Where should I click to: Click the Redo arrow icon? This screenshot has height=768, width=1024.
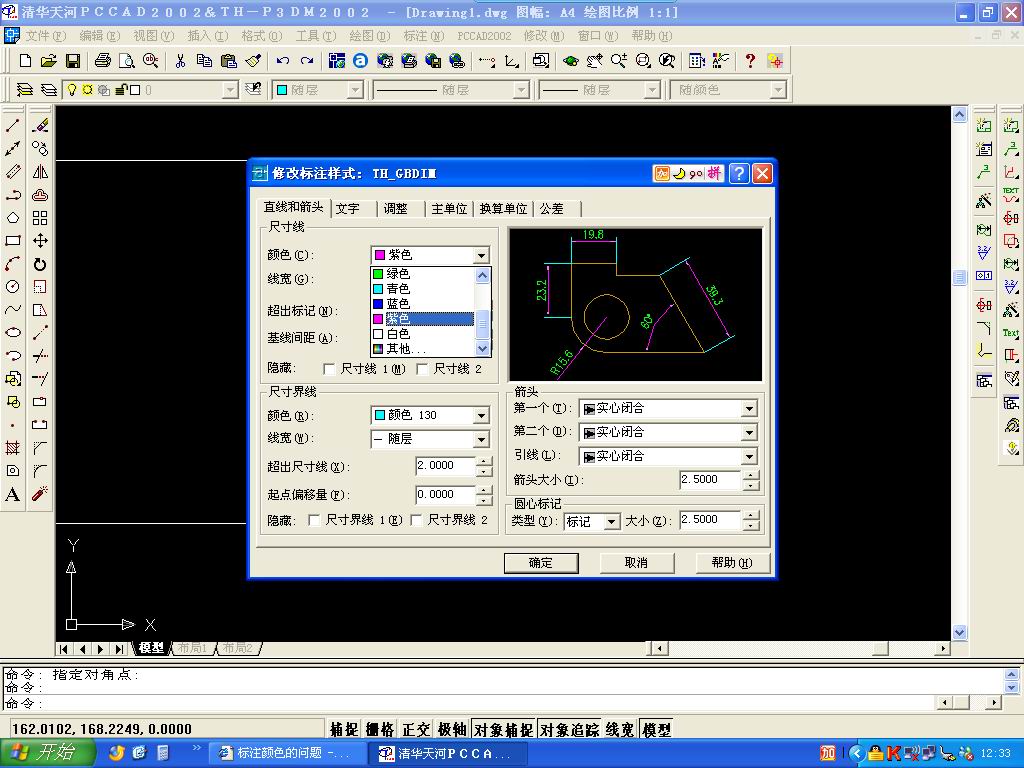(x=306, y=61)
